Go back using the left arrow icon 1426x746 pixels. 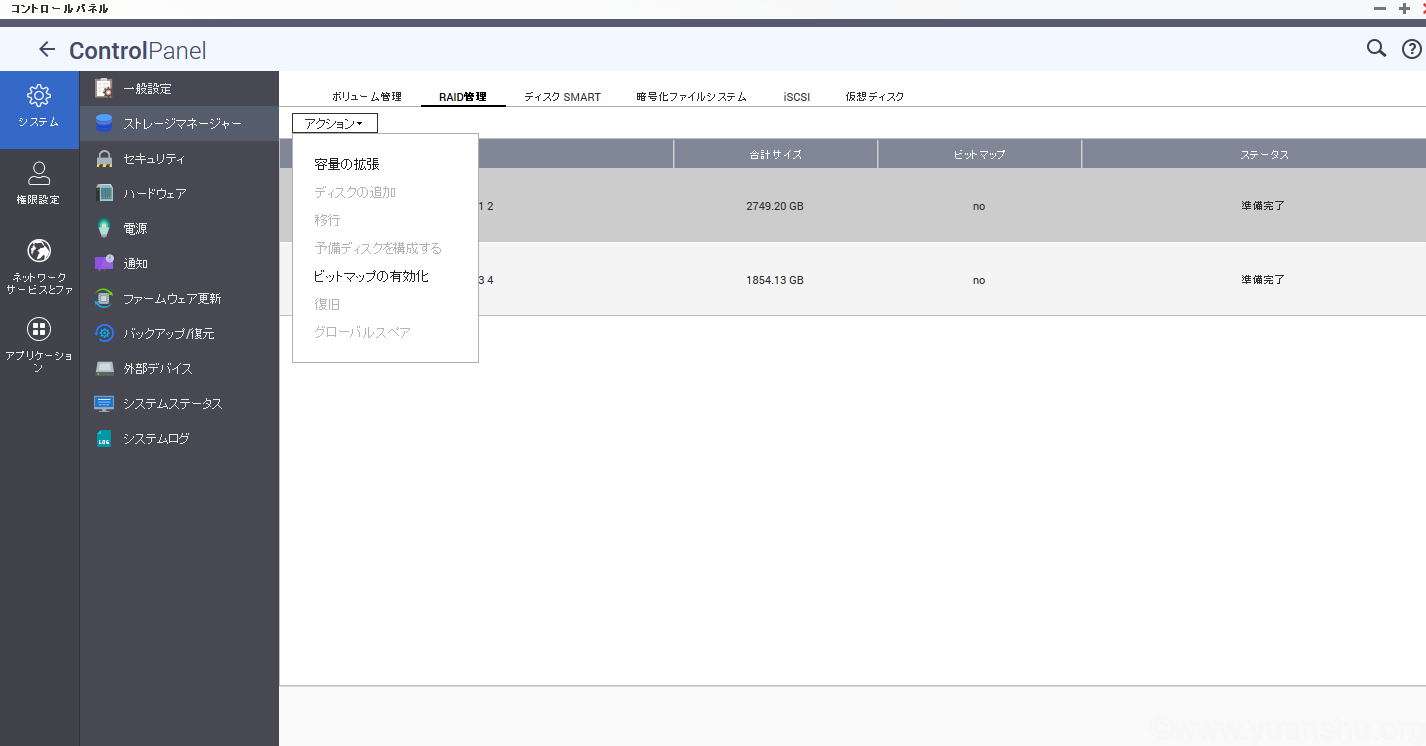point(47,49)
